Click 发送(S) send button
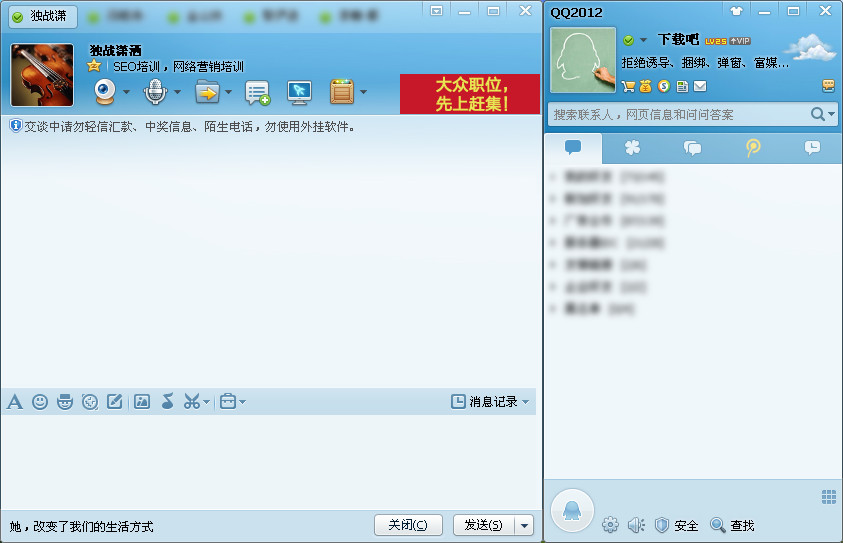The image size is (843, 543). pos(484,525)
